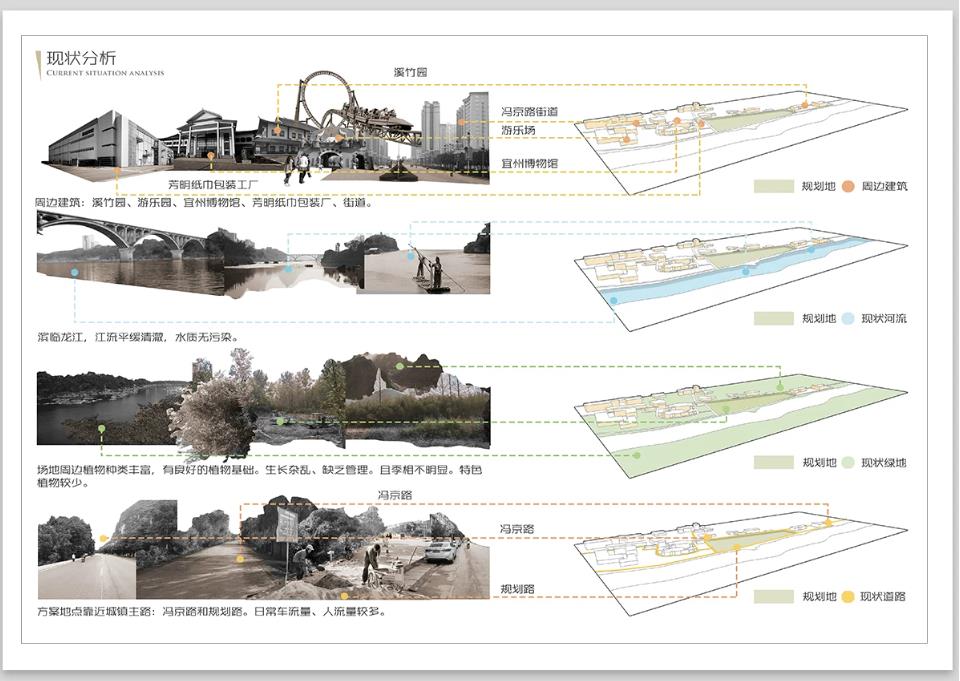Click the '规划地' rectangle swatch in the '现状道路' legend

pyautogui.click(x=774, y=596)
